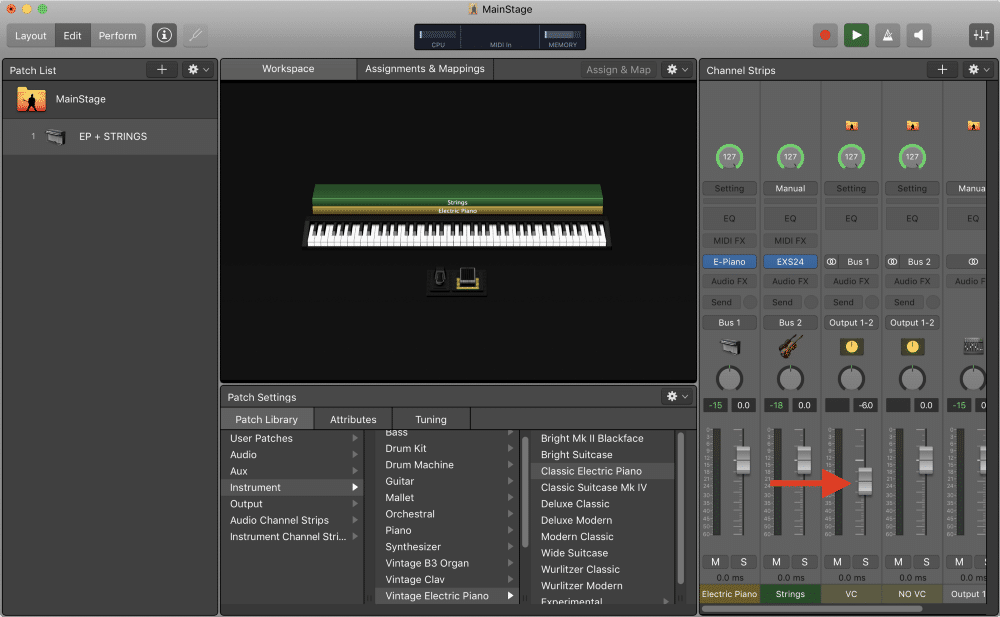1000x617 pixels.
Task: Click the Assign & Map button
Action: [619, 70]
